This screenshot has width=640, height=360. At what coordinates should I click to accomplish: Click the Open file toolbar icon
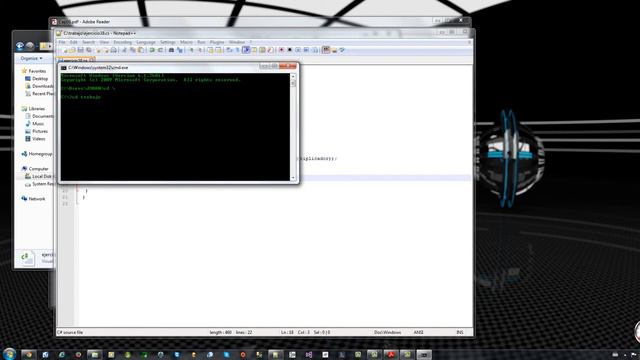coord(73,50)
